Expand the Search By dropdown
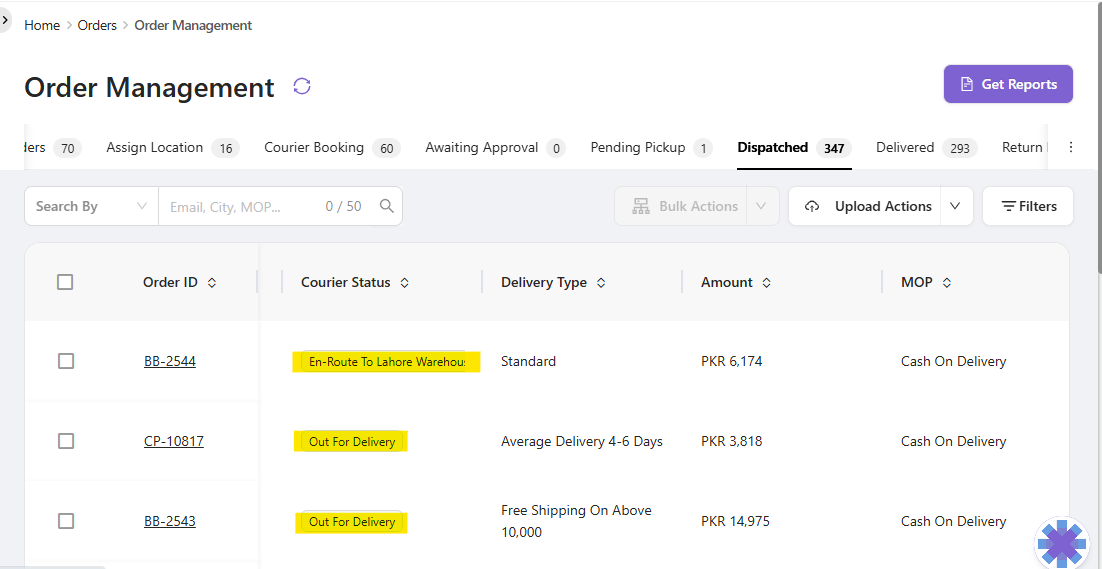This screenshot has width=1102, height=569. [x=91, y=206]
